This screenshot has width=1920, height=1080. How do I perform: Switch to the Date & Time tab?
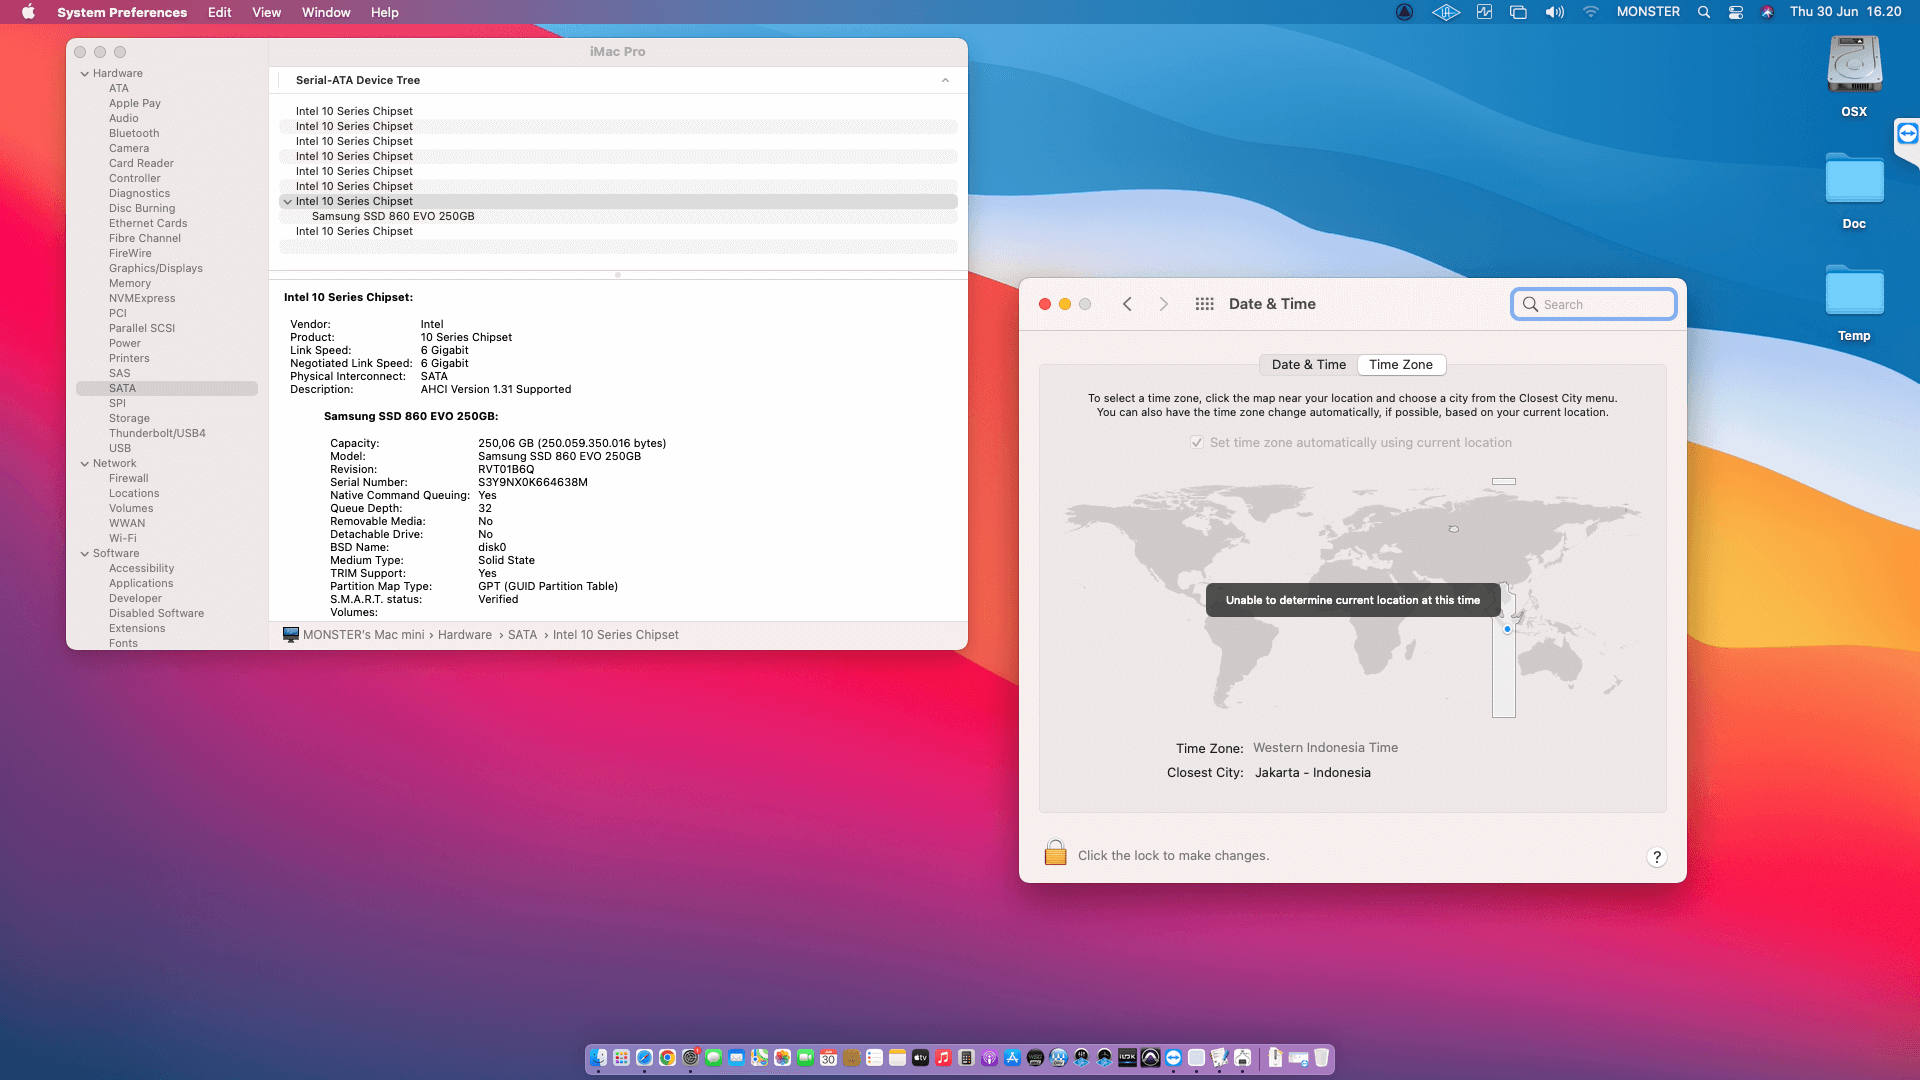click(x=1308, y=364)
